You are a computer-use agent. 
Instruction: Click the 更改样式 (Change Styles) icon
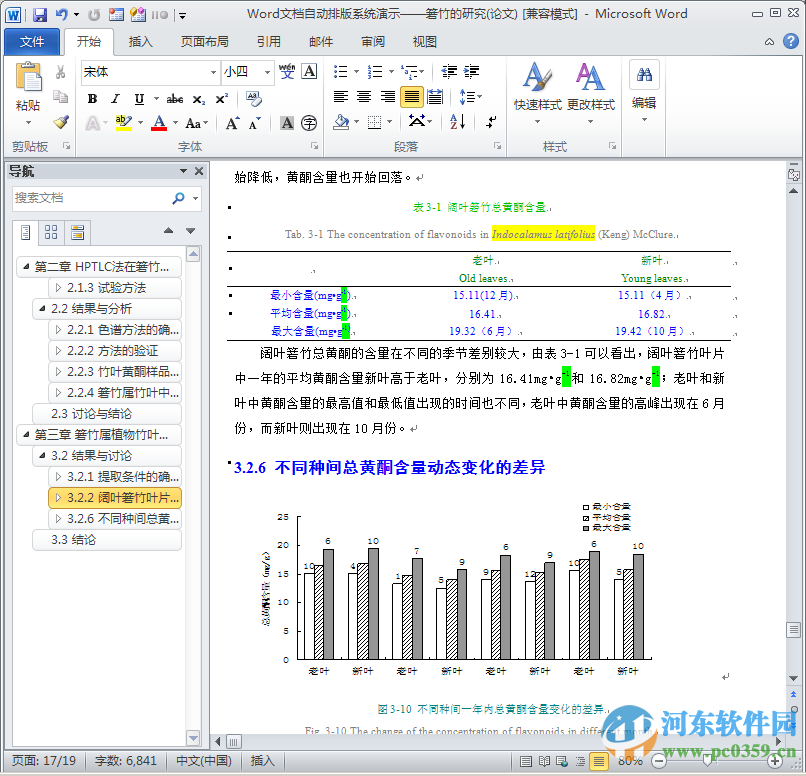point(590,88)
